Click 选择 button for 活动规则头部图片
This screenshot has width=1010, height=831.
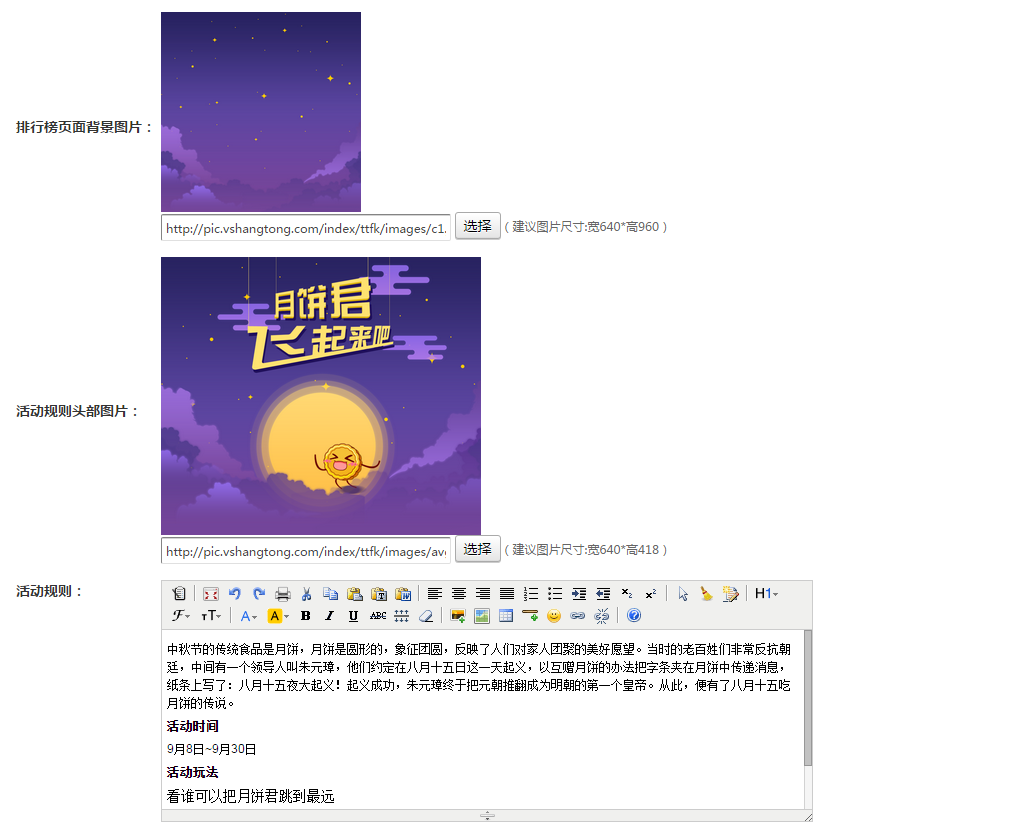click(x=477, y=549)
